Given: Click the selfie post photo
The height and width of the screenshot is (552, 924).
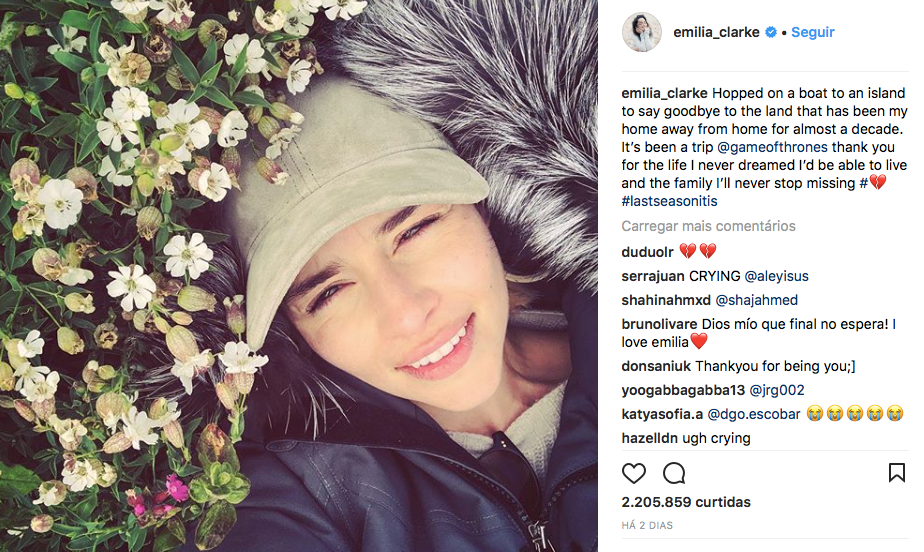Looking at the screenshot, I should click(x=299, y=276).
